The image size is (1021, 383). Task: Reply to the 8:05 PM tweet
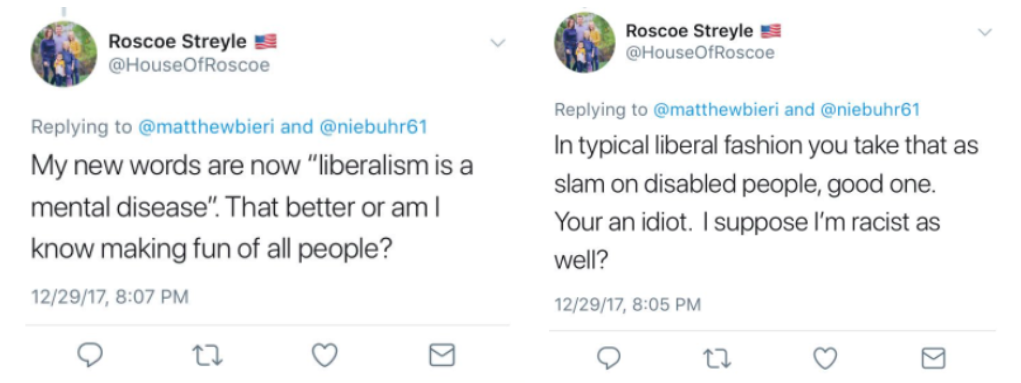pos(609,358)
